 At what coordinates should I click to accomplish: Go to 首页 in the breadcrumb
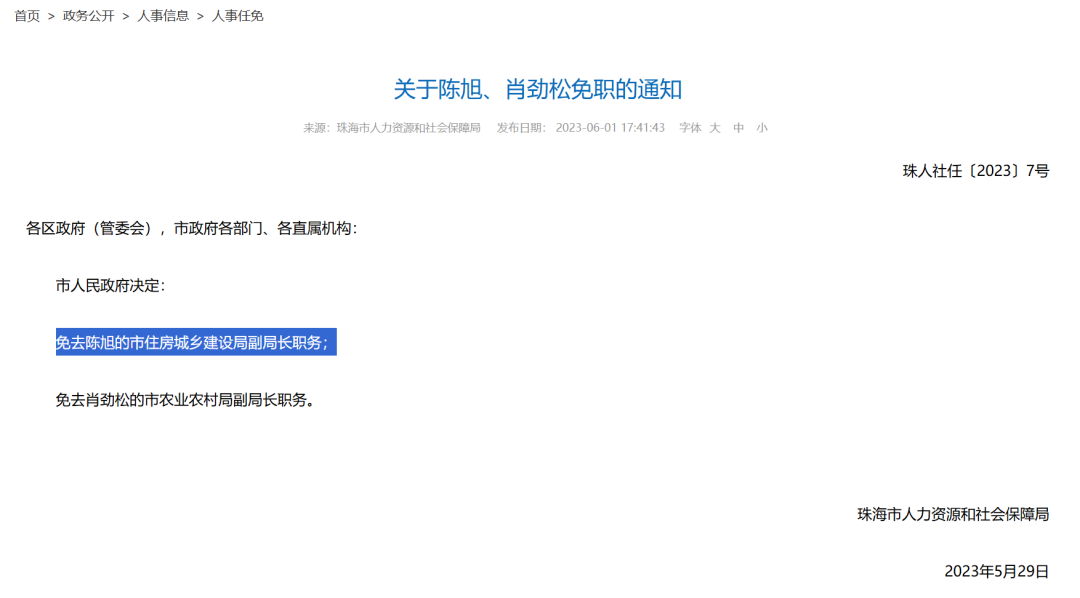[x=27, y=16]
